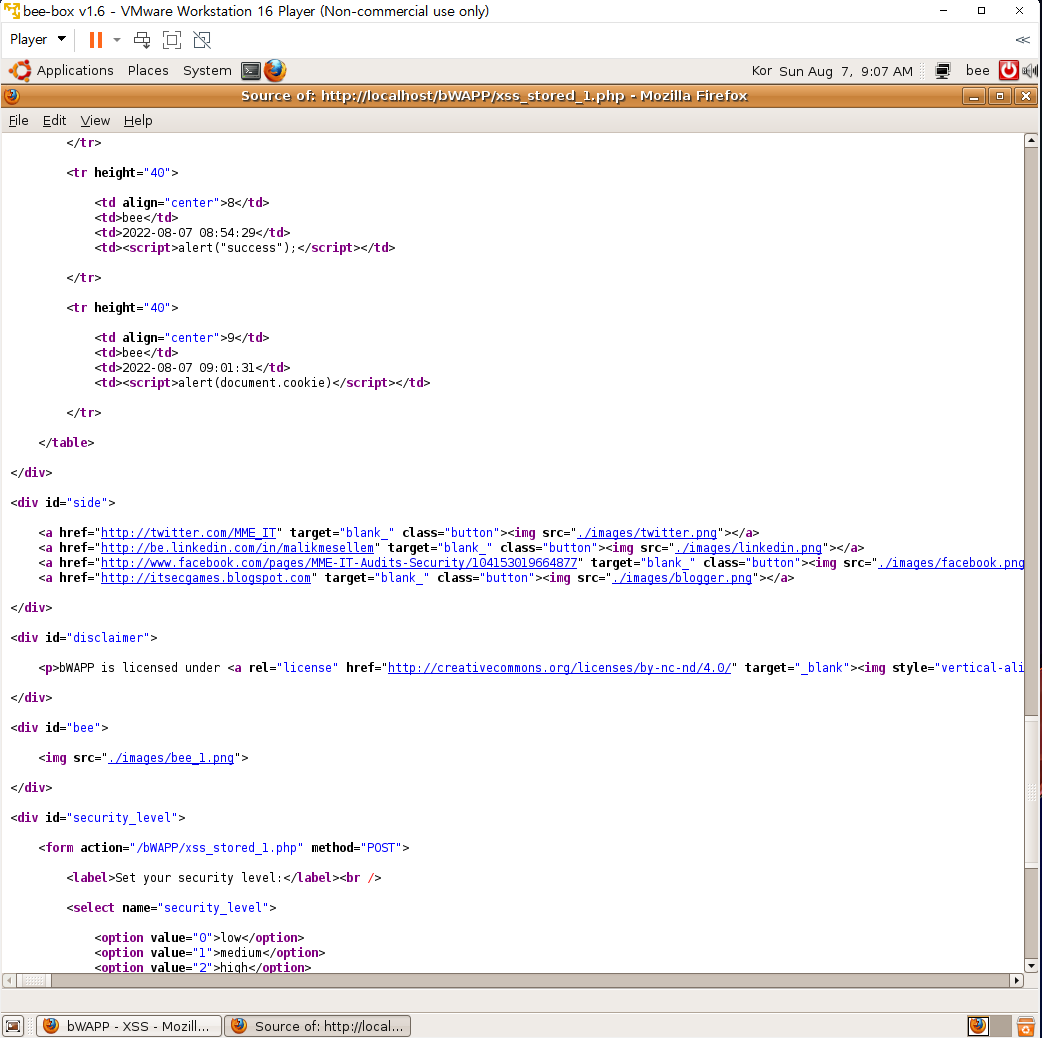Click the Ubuntu logo icon in the panel

coord(20,70)
